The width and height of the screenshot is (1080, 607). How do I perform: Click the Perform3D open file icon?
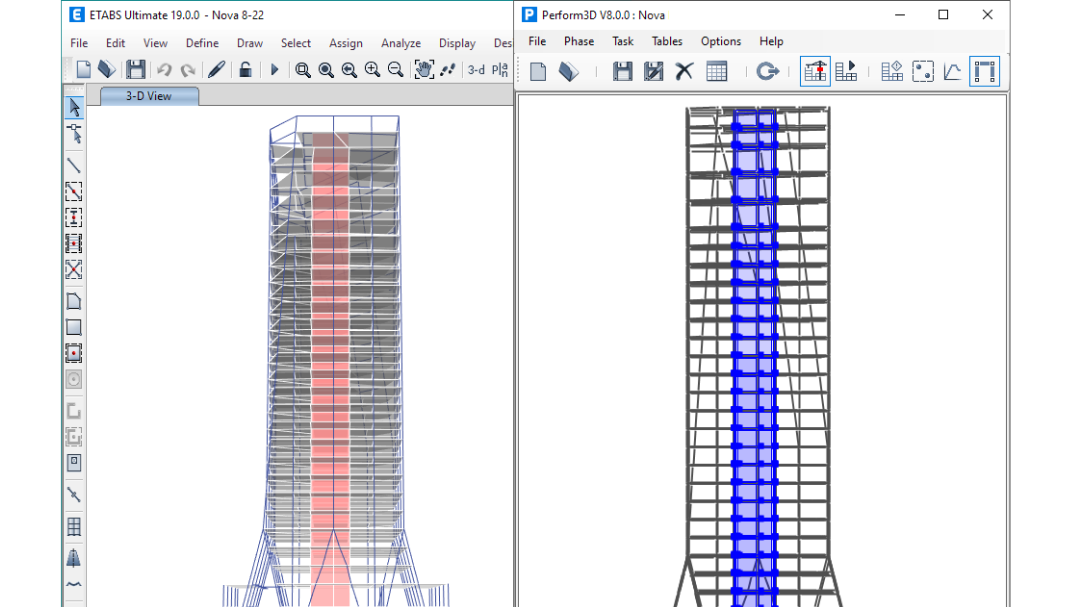click(x=569, y=71)
